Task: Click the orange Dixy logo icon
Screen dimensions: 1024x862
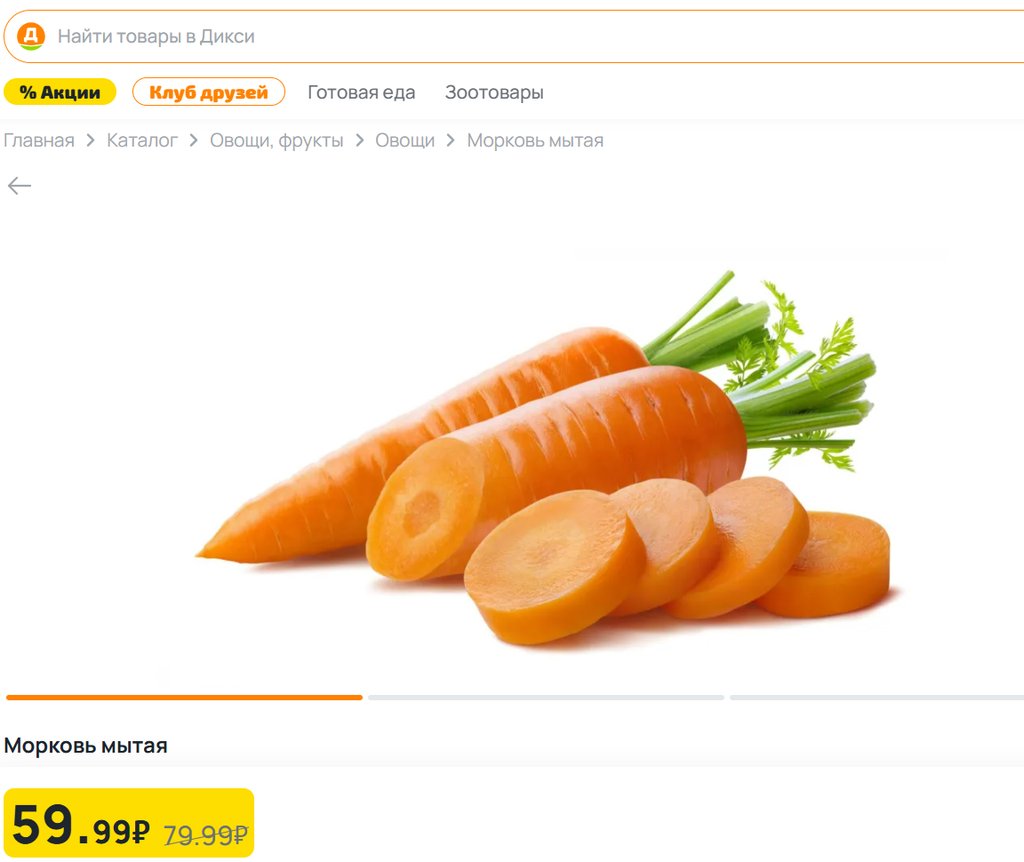Action: coord(31,36)
